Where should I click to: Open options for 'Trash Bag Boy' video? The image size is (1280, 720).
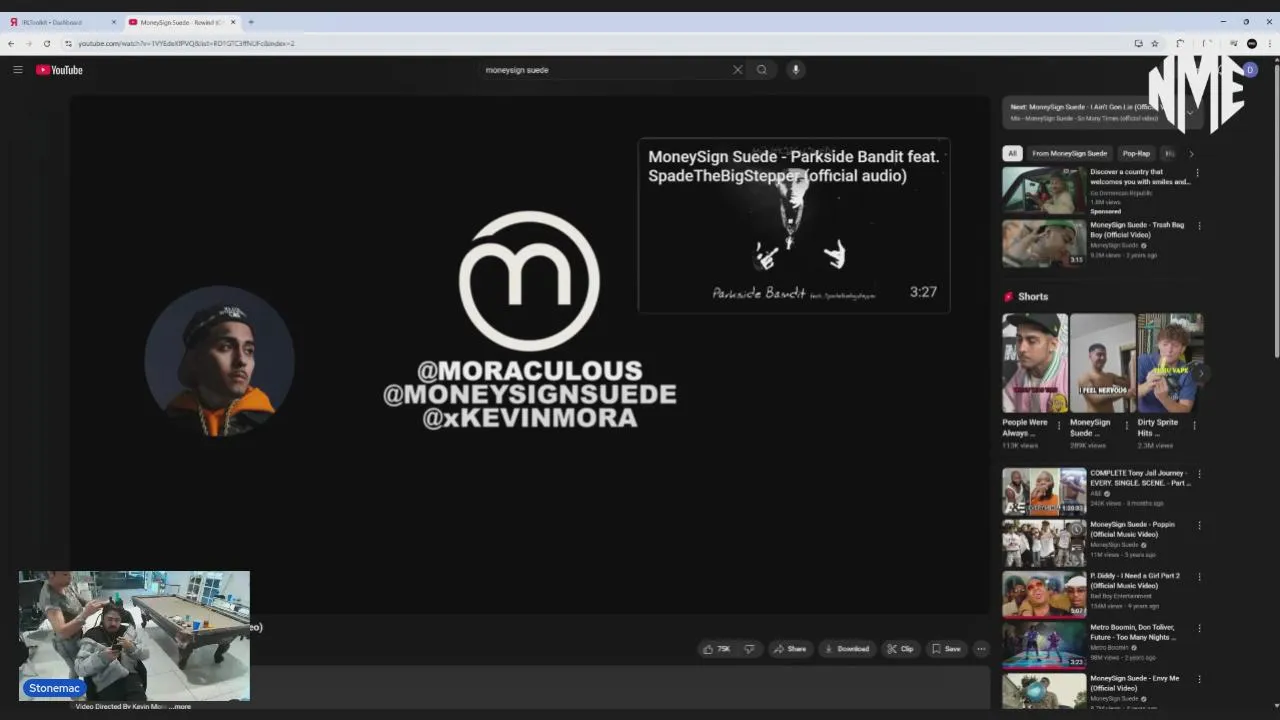(1199, 226)
